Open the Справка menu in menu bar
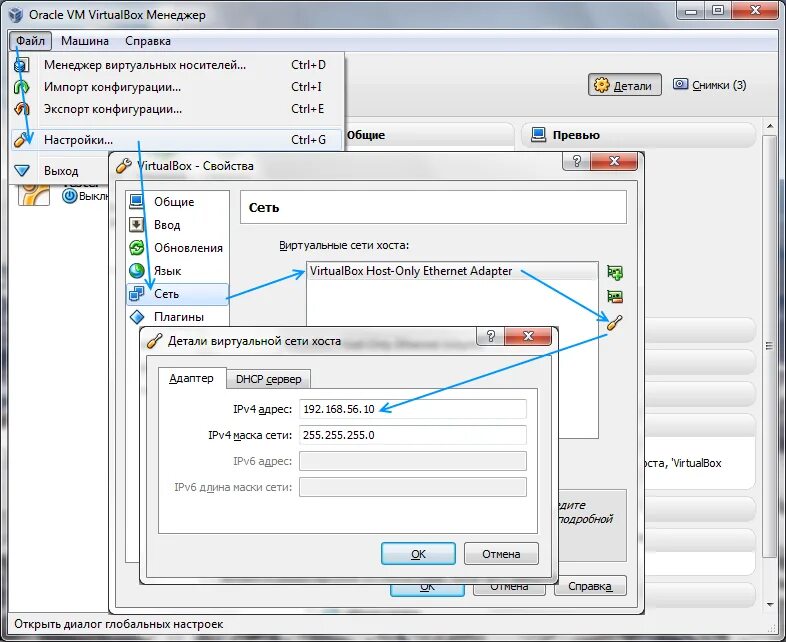Image resolution: width=786 pixels, height=642 pixels. (148, 41)
